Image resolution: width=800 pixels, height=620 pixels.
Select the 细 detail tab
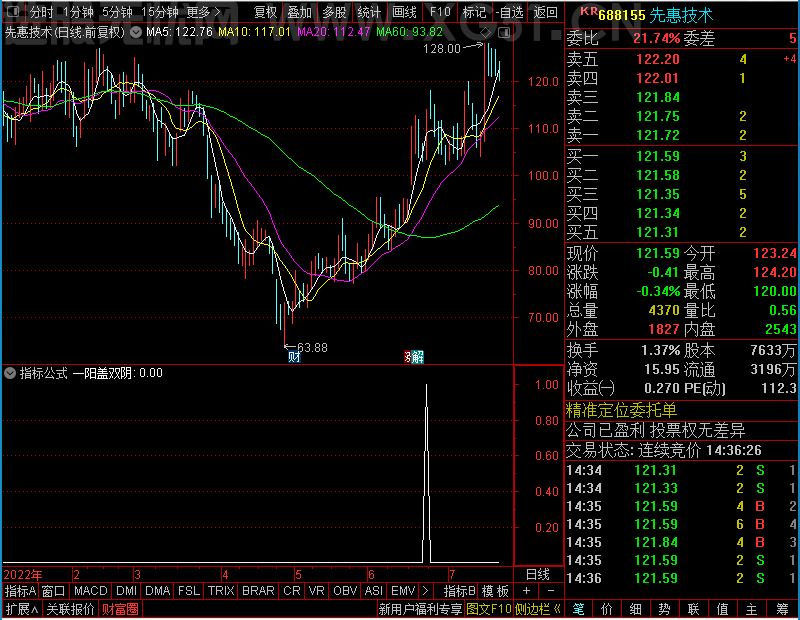[636, 609]
